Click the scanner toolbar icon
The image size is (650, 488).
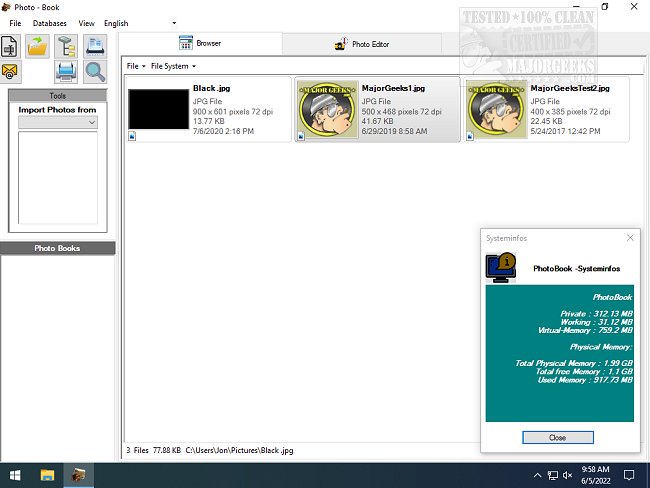click(x=95, y=46)
